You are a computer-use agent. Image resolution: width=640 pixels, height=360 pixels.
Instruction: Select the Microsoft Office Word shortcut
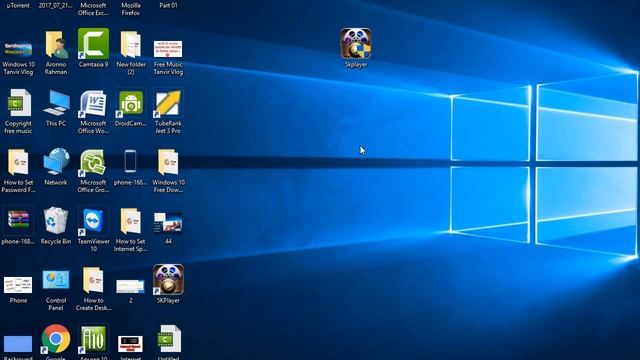(x=93, y=103)
